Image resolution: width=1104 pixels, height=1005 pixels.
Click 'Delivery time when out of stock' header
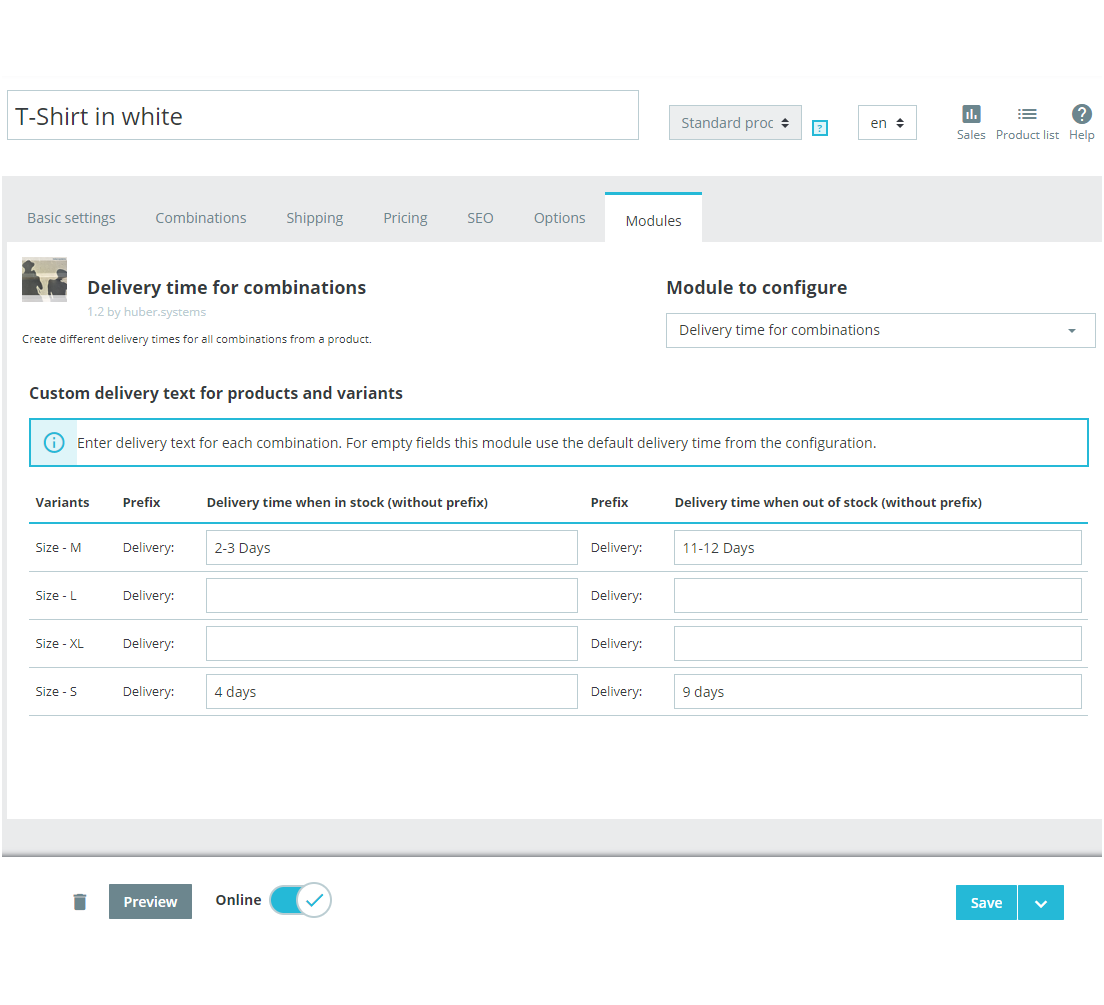coord(828,502)
